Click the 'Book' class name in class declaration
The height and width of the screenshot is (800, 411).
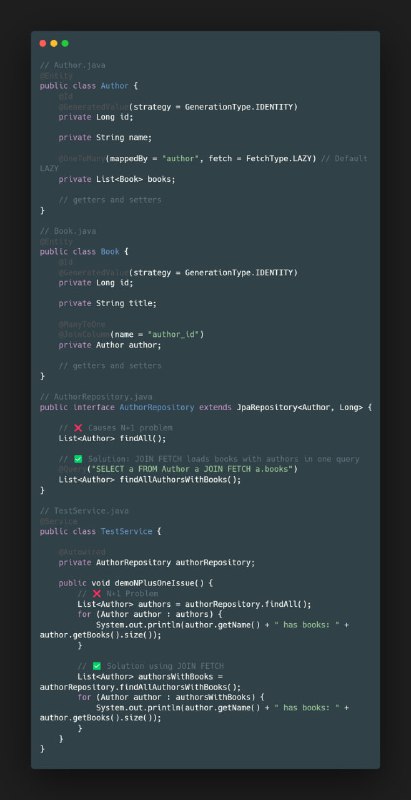[110, 252]
